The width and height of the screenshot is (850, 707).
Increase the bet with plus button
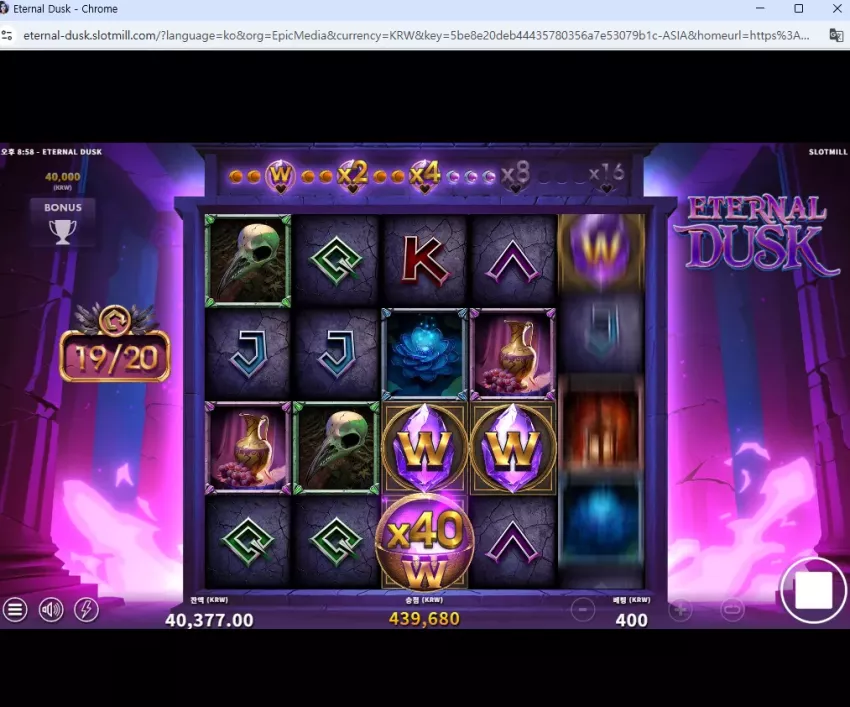coord(680,610)
